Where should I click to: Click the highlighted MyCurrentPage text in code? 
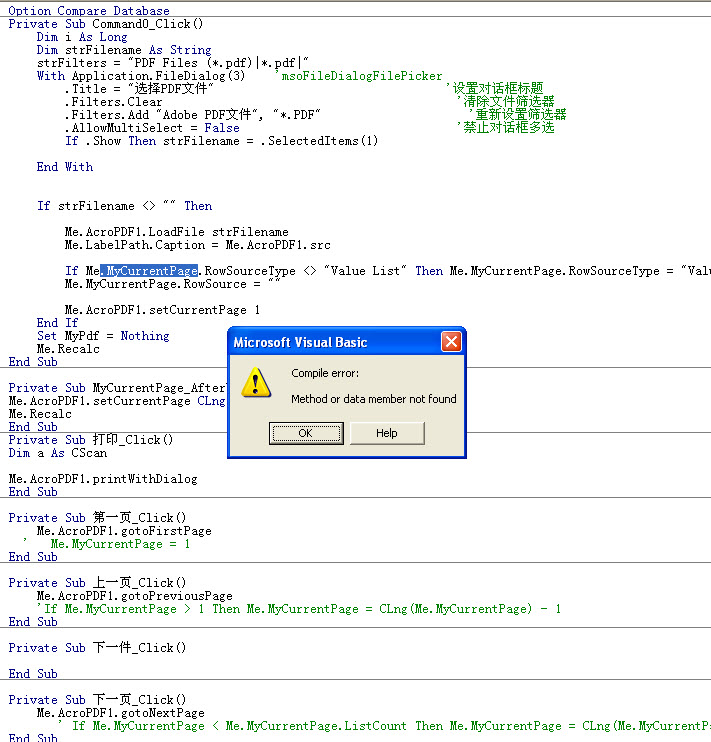coord(148,271)
